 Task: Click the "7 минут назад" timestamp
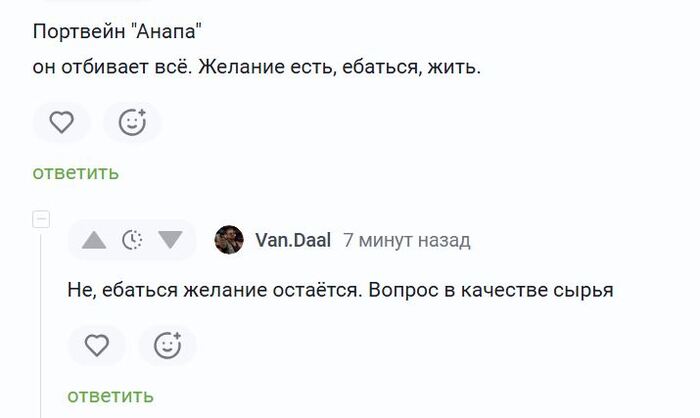pyautogui.click(x=406, y=240)
